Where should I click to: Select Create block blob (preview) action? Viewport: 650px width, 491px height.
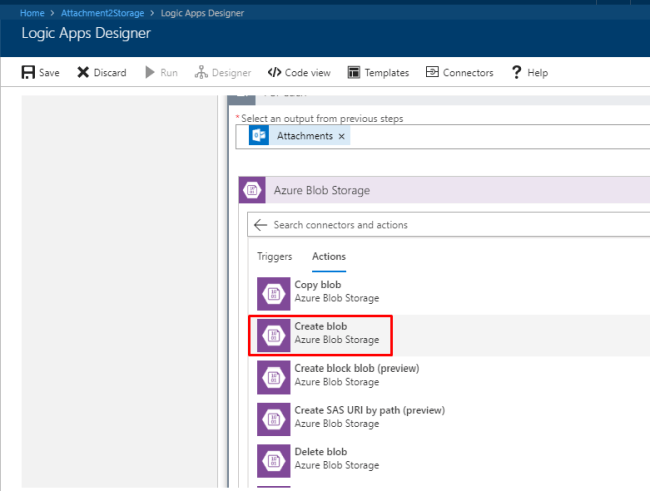pyautogui.click(x=357, y=368)
